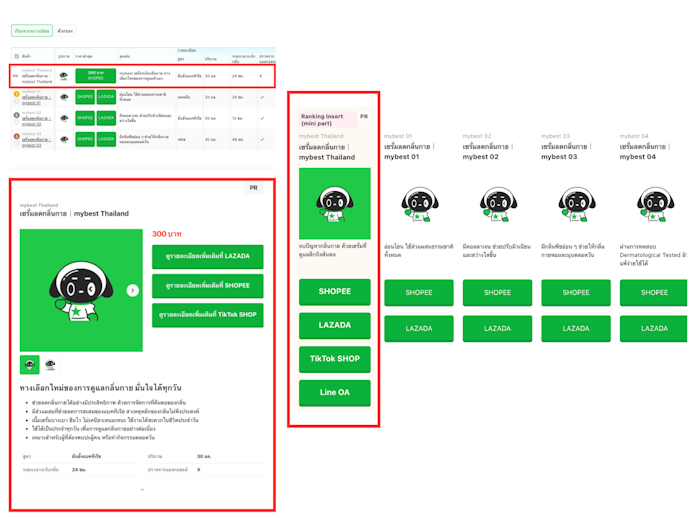Click the mybest 04 card title text
Screen dimensions: 690x518
click(x=645, y=151)
